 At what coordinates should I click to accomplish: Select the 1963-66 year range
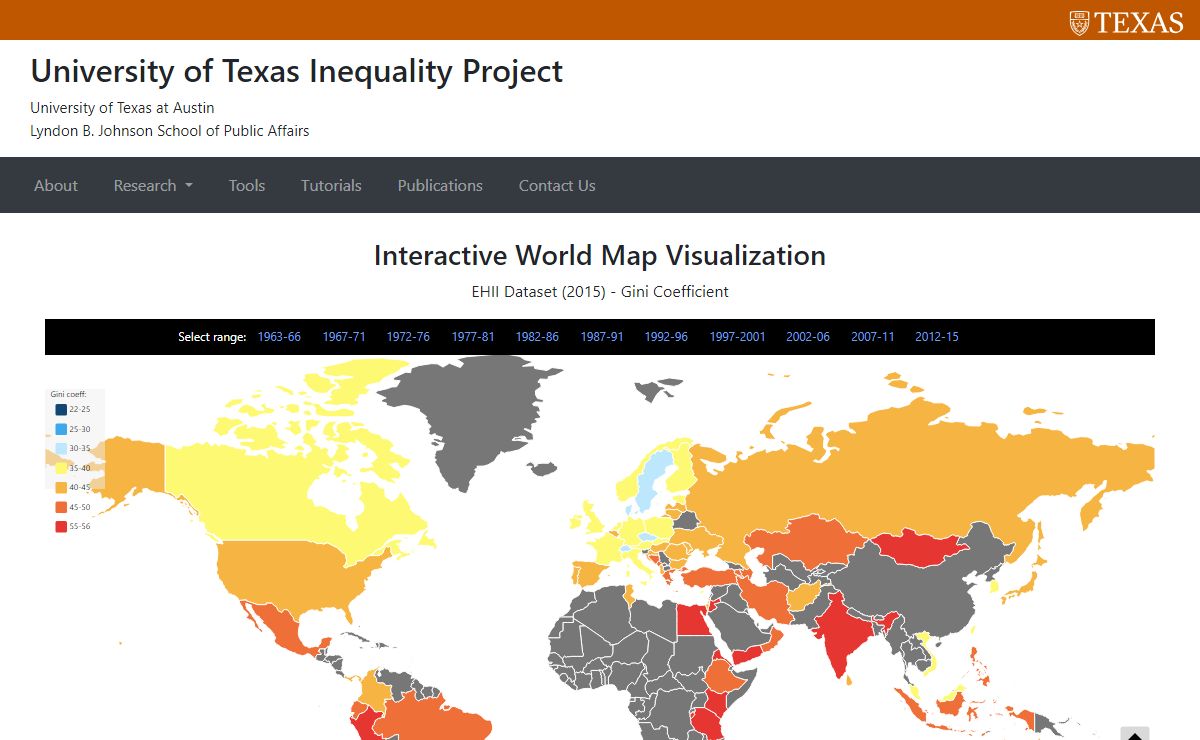point(279,337)
